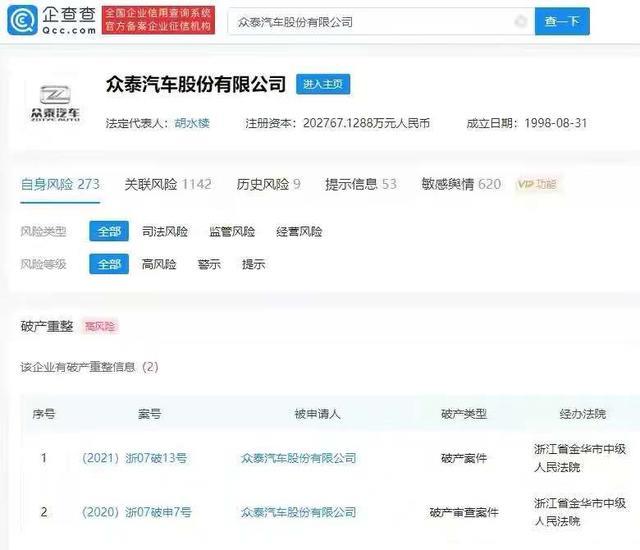The width and height of the screenshot is (640, 550).
Task: Switch to the 提示信息 53 tab
Action: pyautogui.click(x=361, y=184)
